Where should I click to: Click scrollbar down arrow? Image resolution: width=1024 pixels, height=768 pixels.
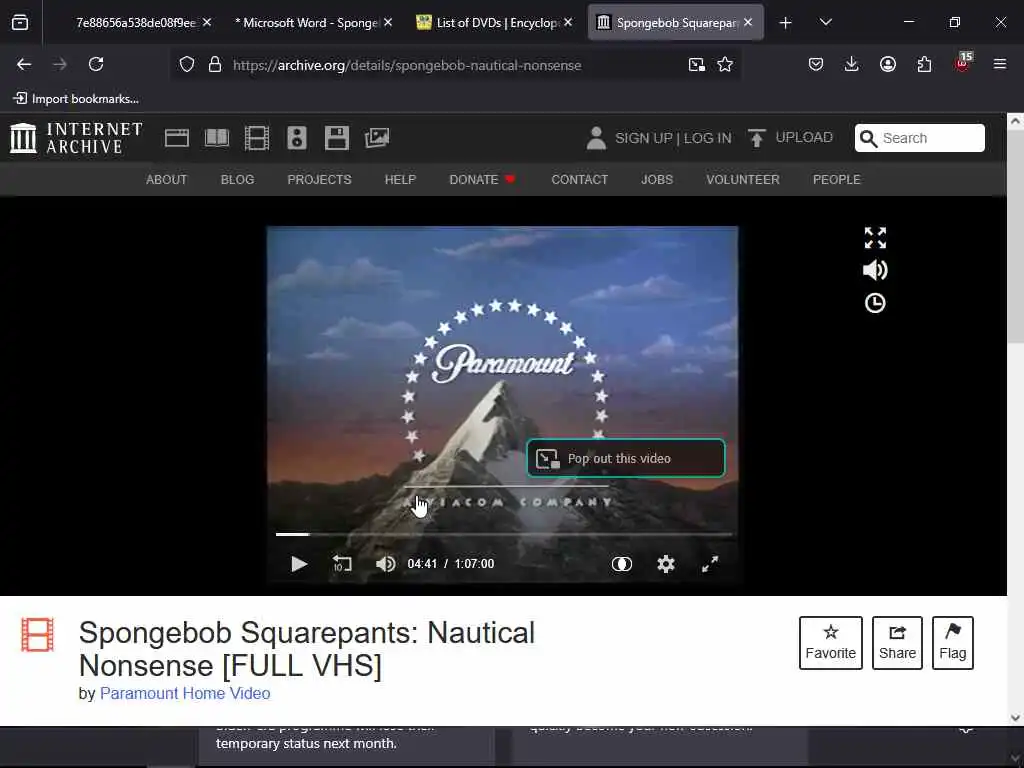tap(1015, 718)
